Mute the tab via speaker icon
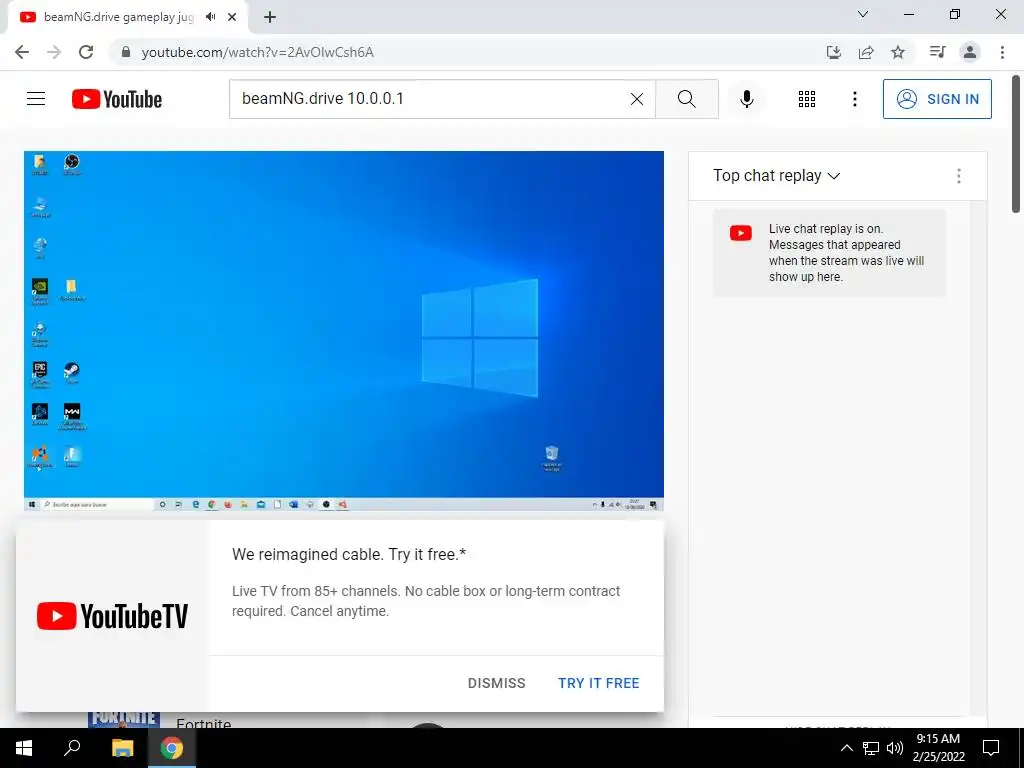Screen dimensions: 1024x768 [x=210, y=17]
